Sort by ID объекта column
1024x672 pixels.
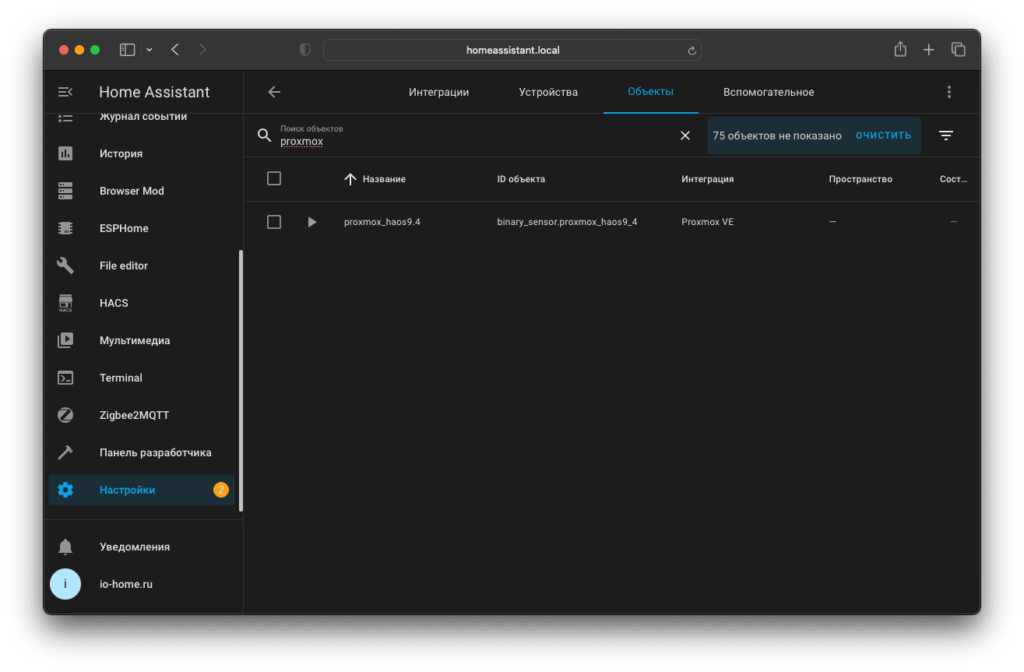520,179
